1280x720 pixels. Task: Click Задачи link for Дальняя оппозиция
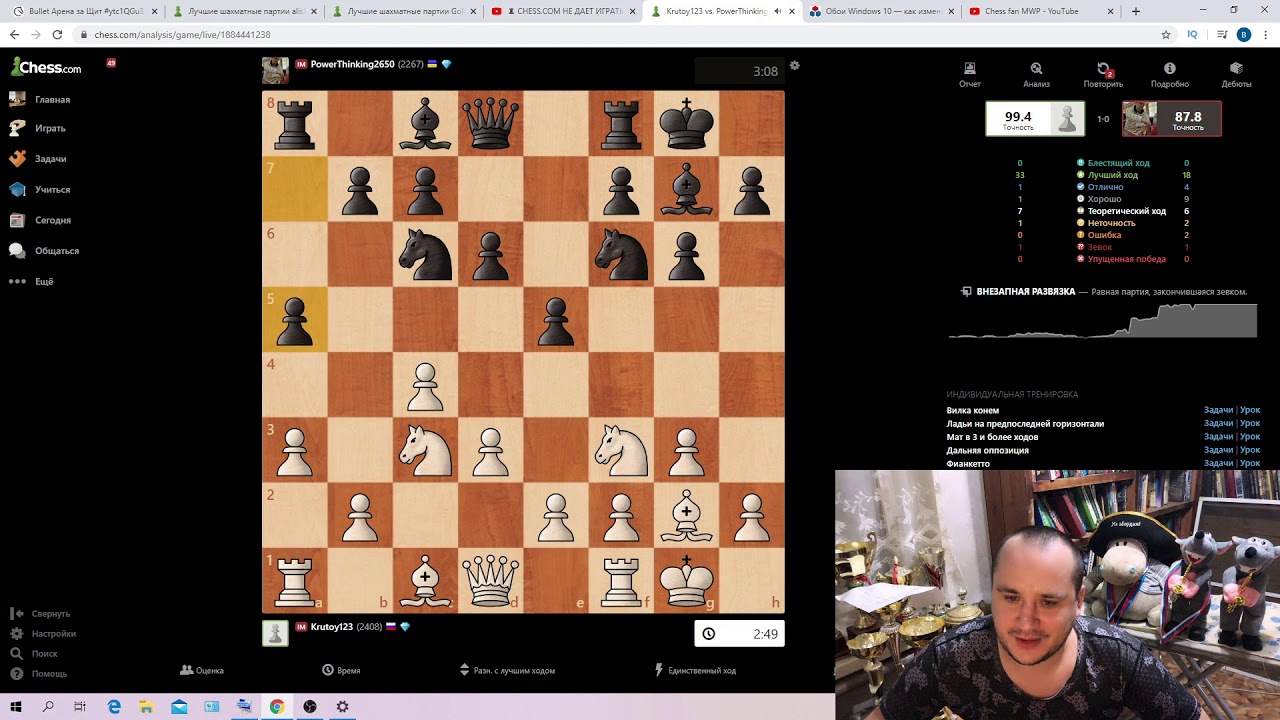tap(1218, 450)
